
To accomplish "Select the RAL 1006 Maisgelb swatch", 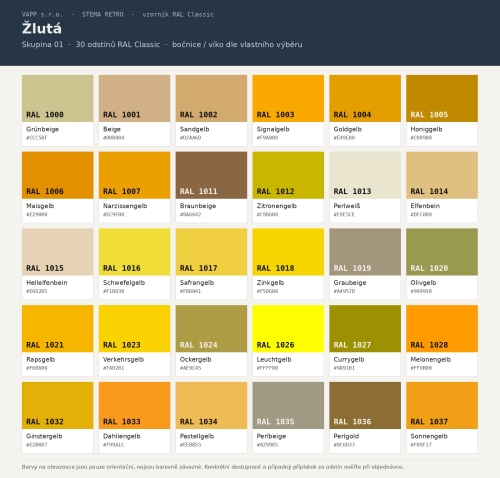I will tap(58, 187).
